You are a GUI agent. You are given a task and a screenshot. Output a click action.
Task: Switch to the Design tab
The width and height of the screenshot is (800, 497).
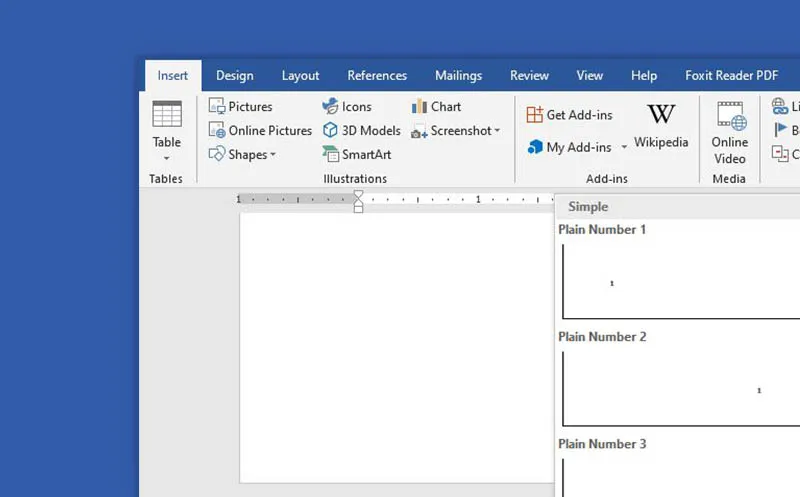(234, 76)
